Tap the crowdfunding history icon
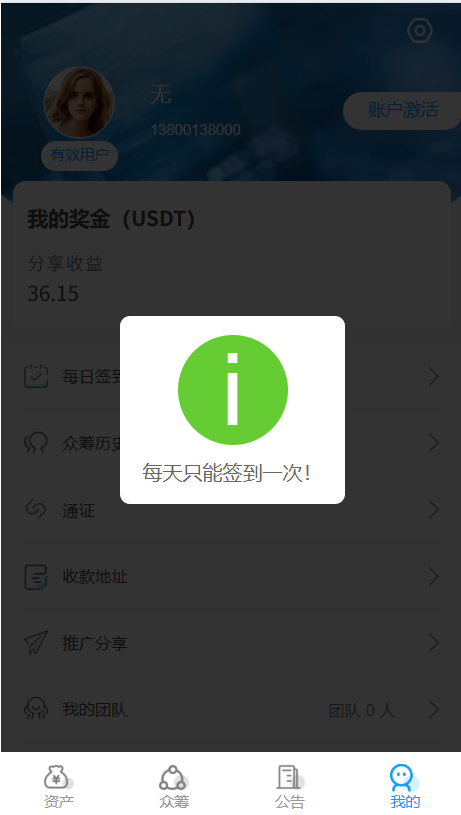This screenshot has width=461, height=815. [x=36, y=443]
